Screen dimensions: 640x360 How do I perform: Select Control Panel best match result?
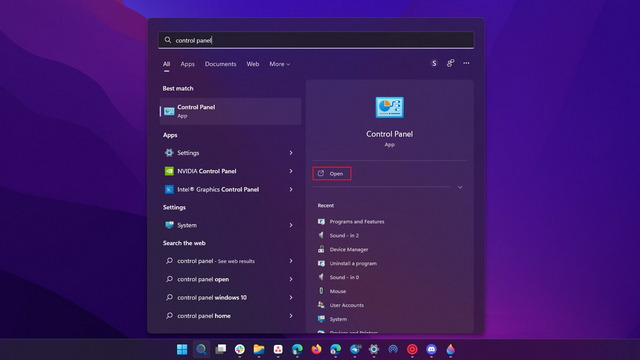[x=230, y=111]
